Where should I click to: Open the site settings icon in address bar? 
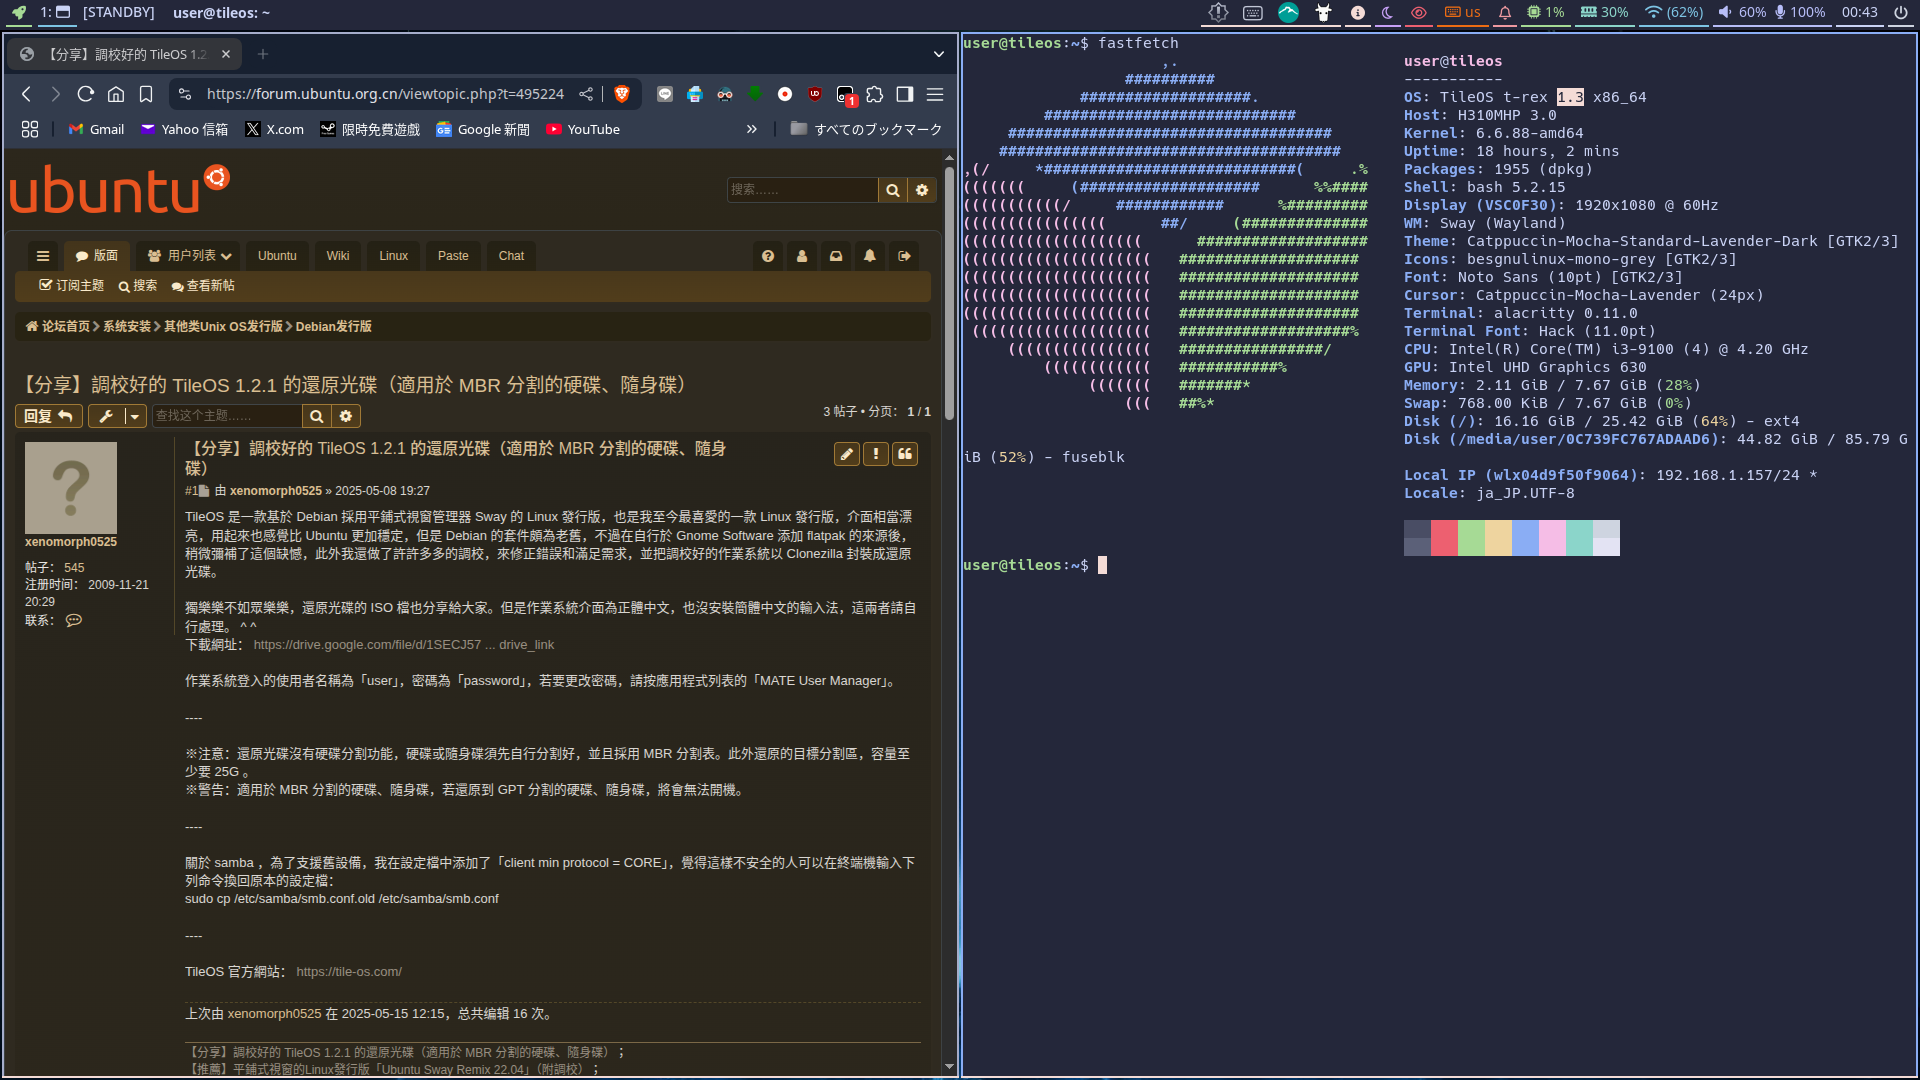[x=185, y=94]
